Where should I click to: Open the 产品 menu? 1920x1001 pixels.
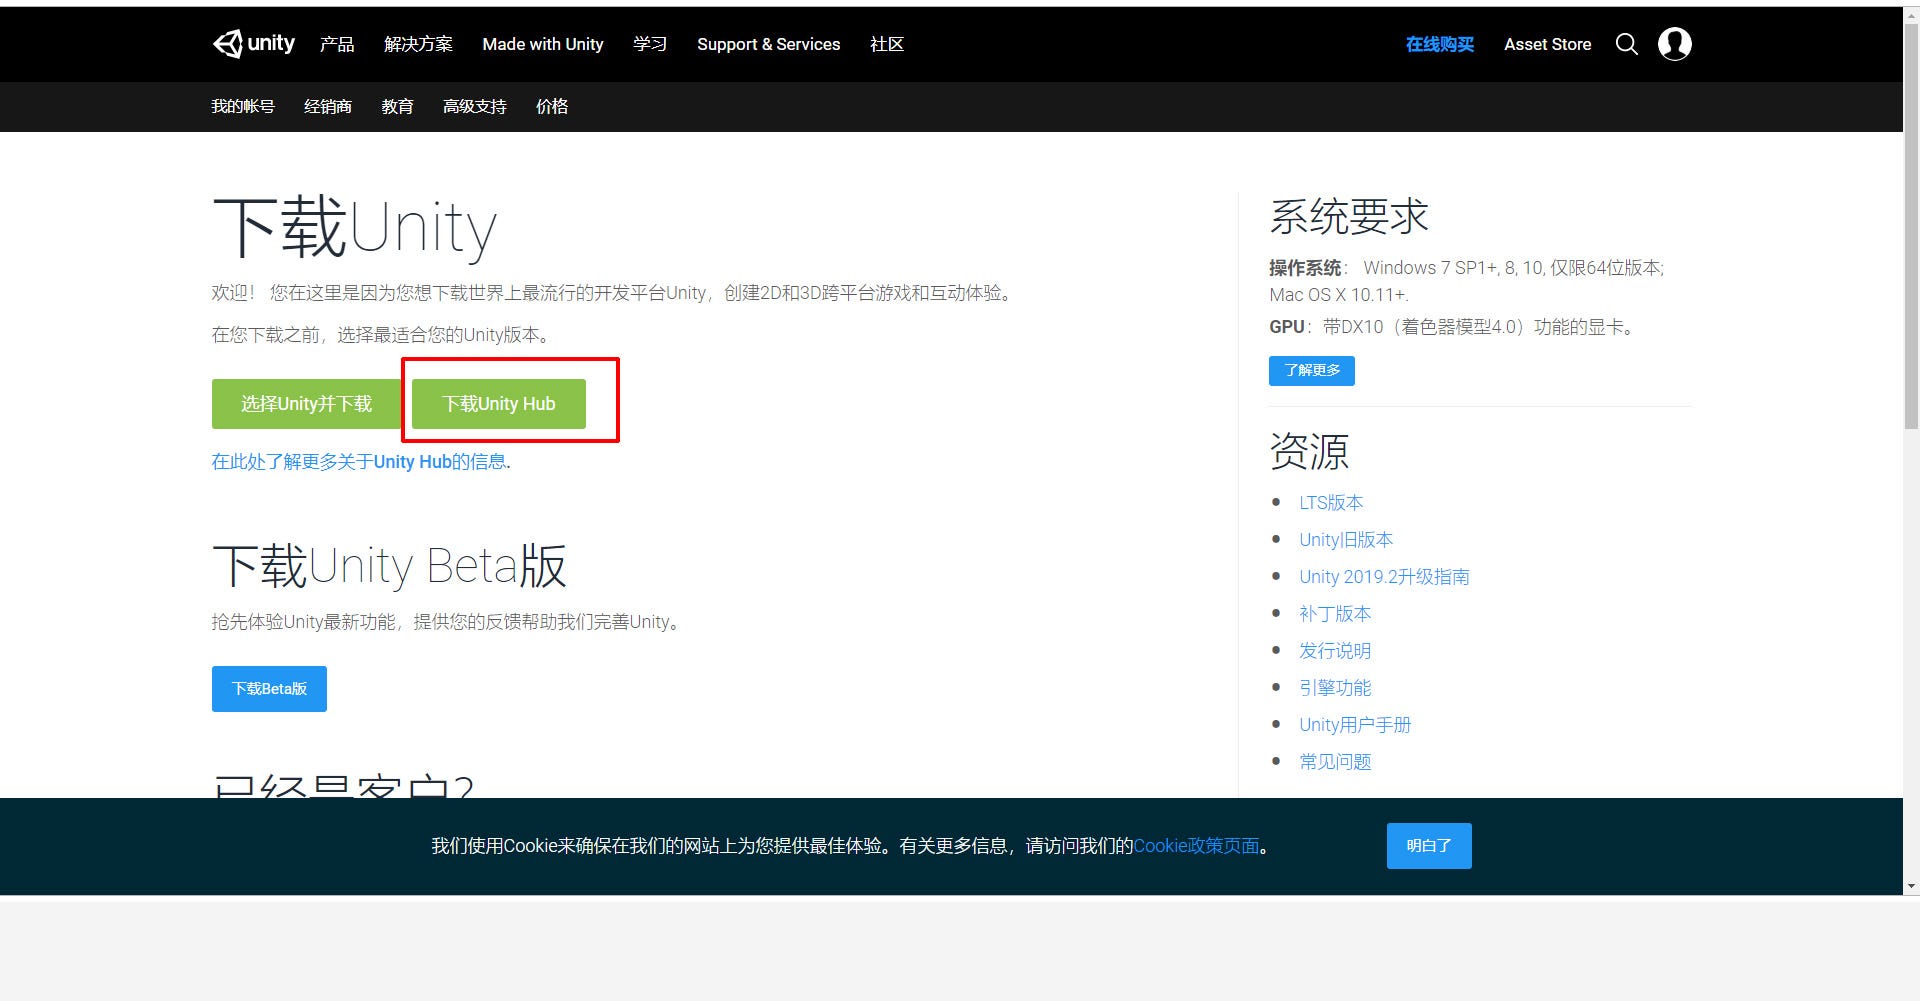point(337,44)
